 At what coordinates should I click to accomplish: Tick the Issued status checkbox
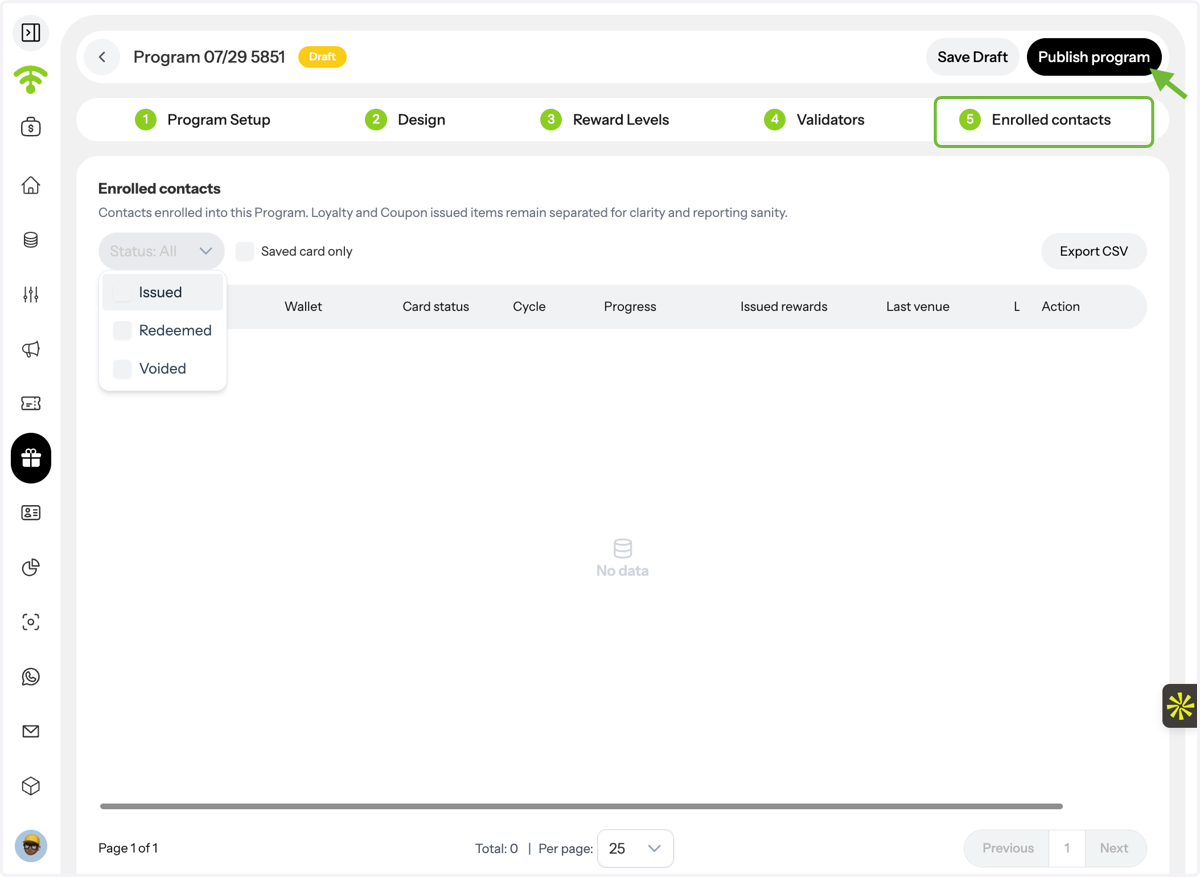(x=122, y=292)
